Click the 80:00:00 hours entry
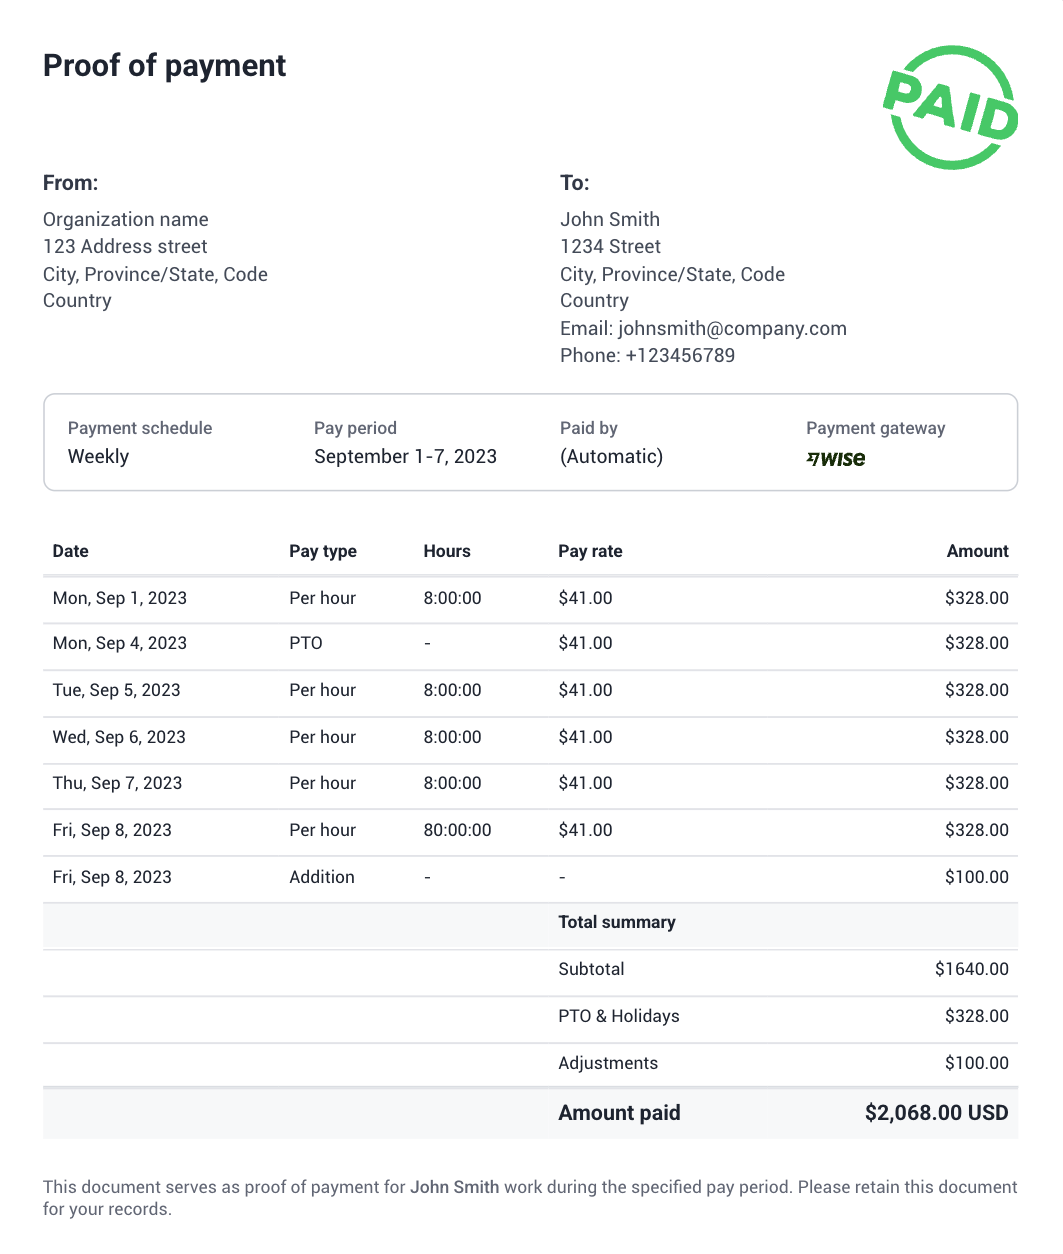Viewport: 1063px width, 1254px height. pos(457,830)
